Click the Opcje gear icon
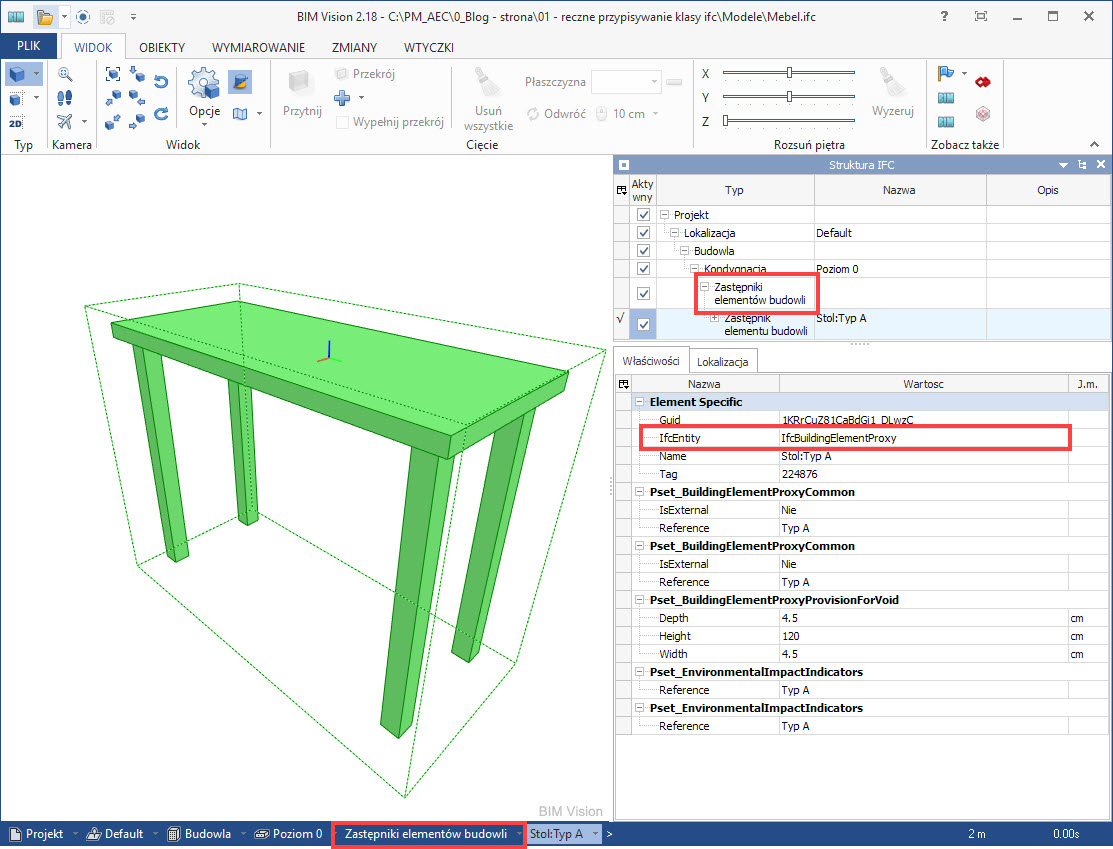Screen dimensions: 1113x849 point(204,82)
